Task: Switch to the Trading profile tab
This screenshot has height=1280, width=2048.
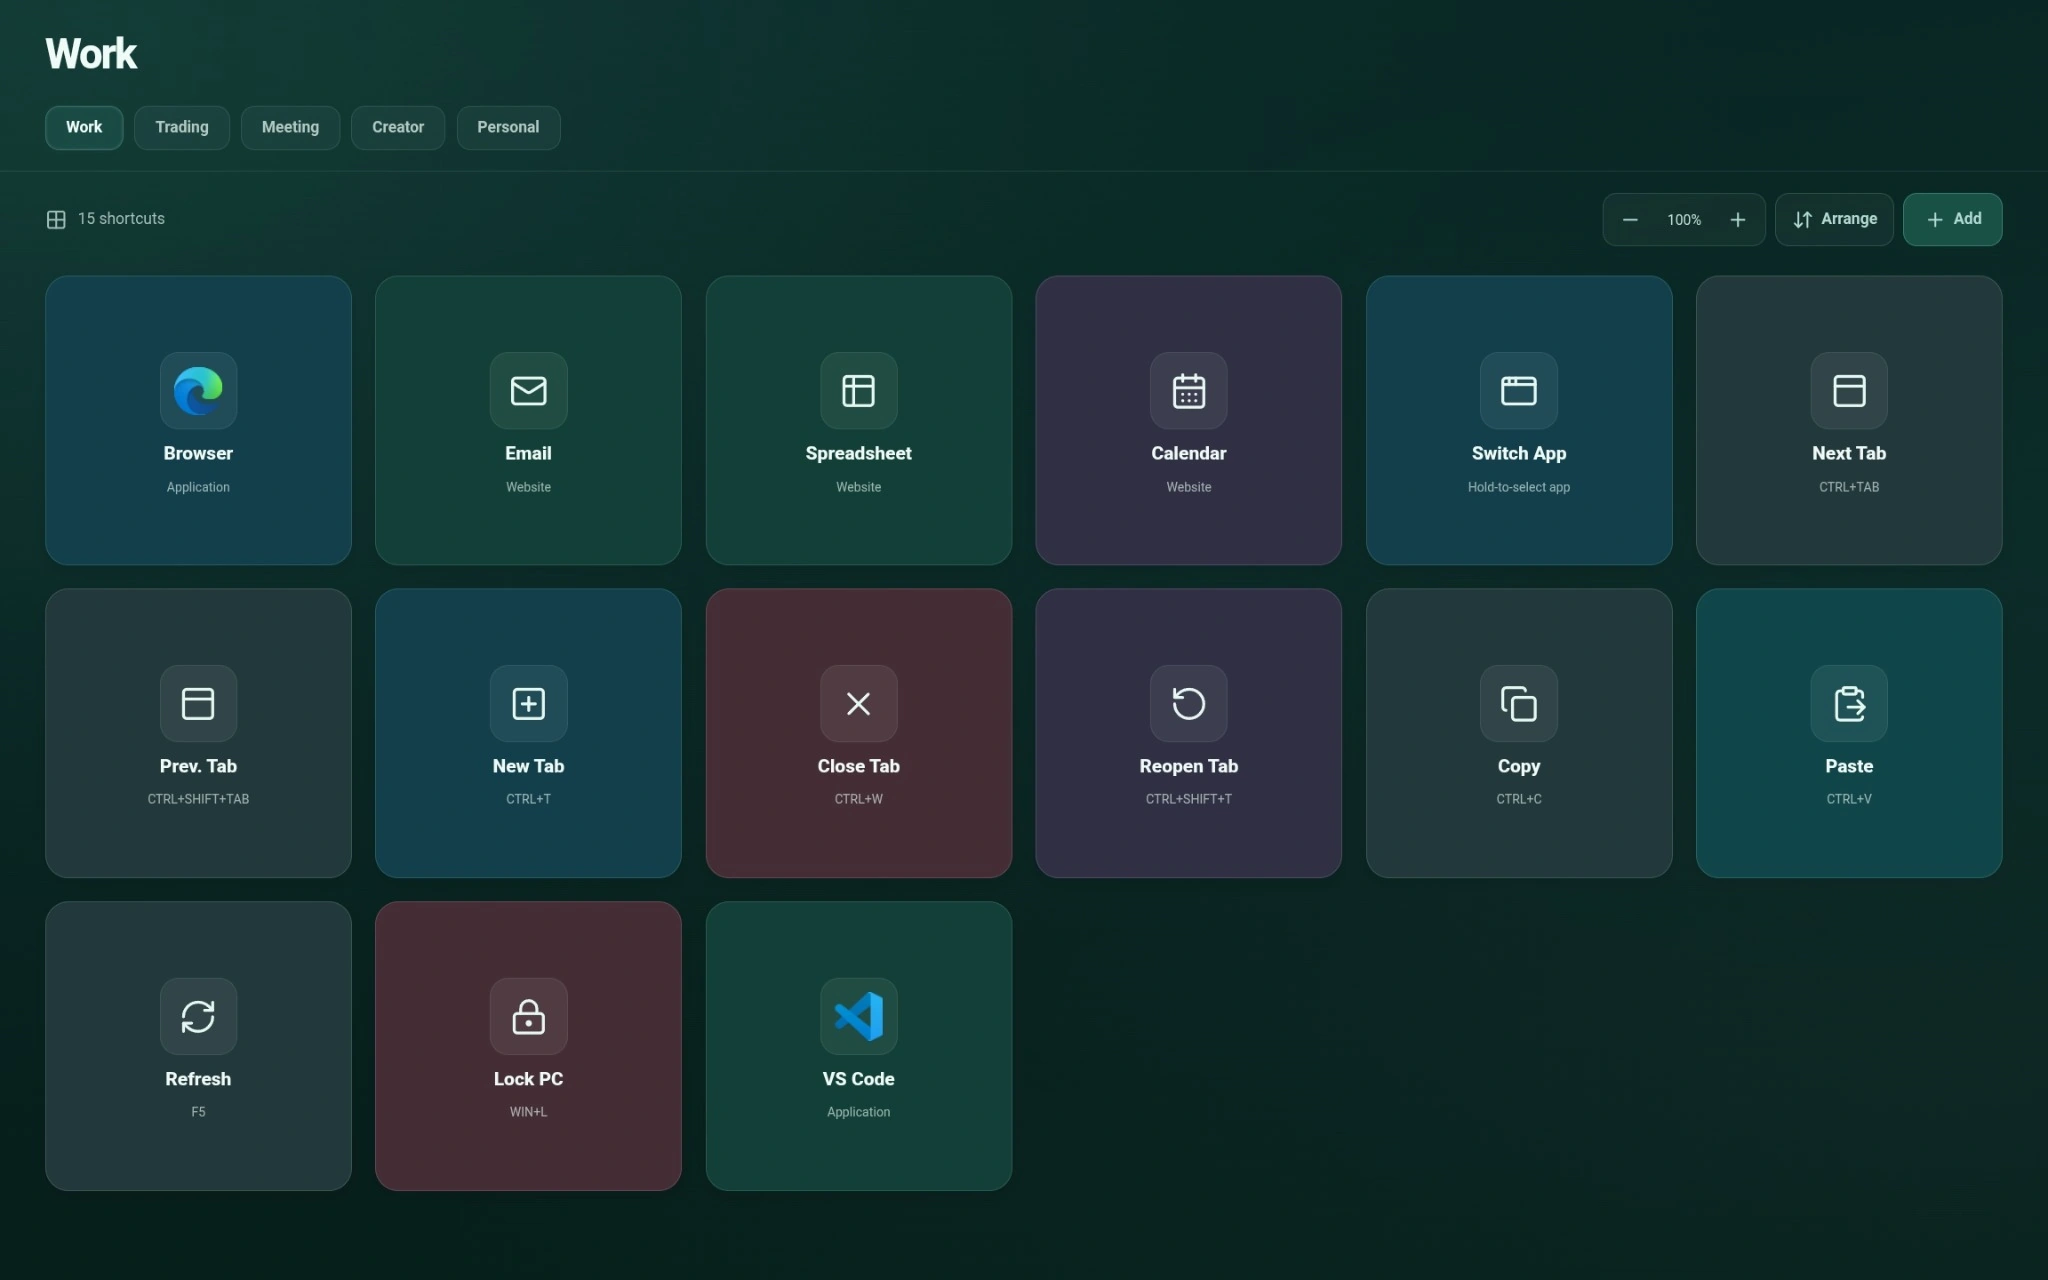Action: pyautogui.click(x=182, y=127)
